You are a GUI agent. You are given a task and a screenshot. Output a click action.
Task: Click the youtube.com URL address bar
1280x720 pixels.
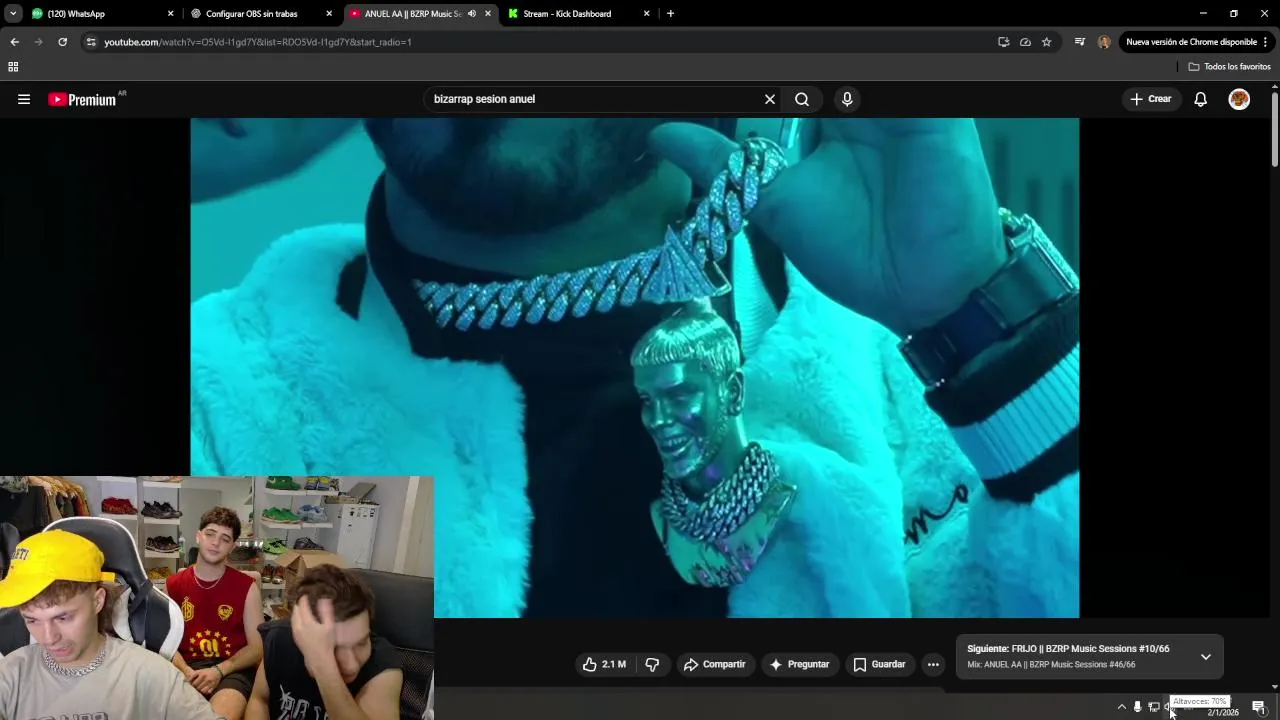(x=540, y=42)
